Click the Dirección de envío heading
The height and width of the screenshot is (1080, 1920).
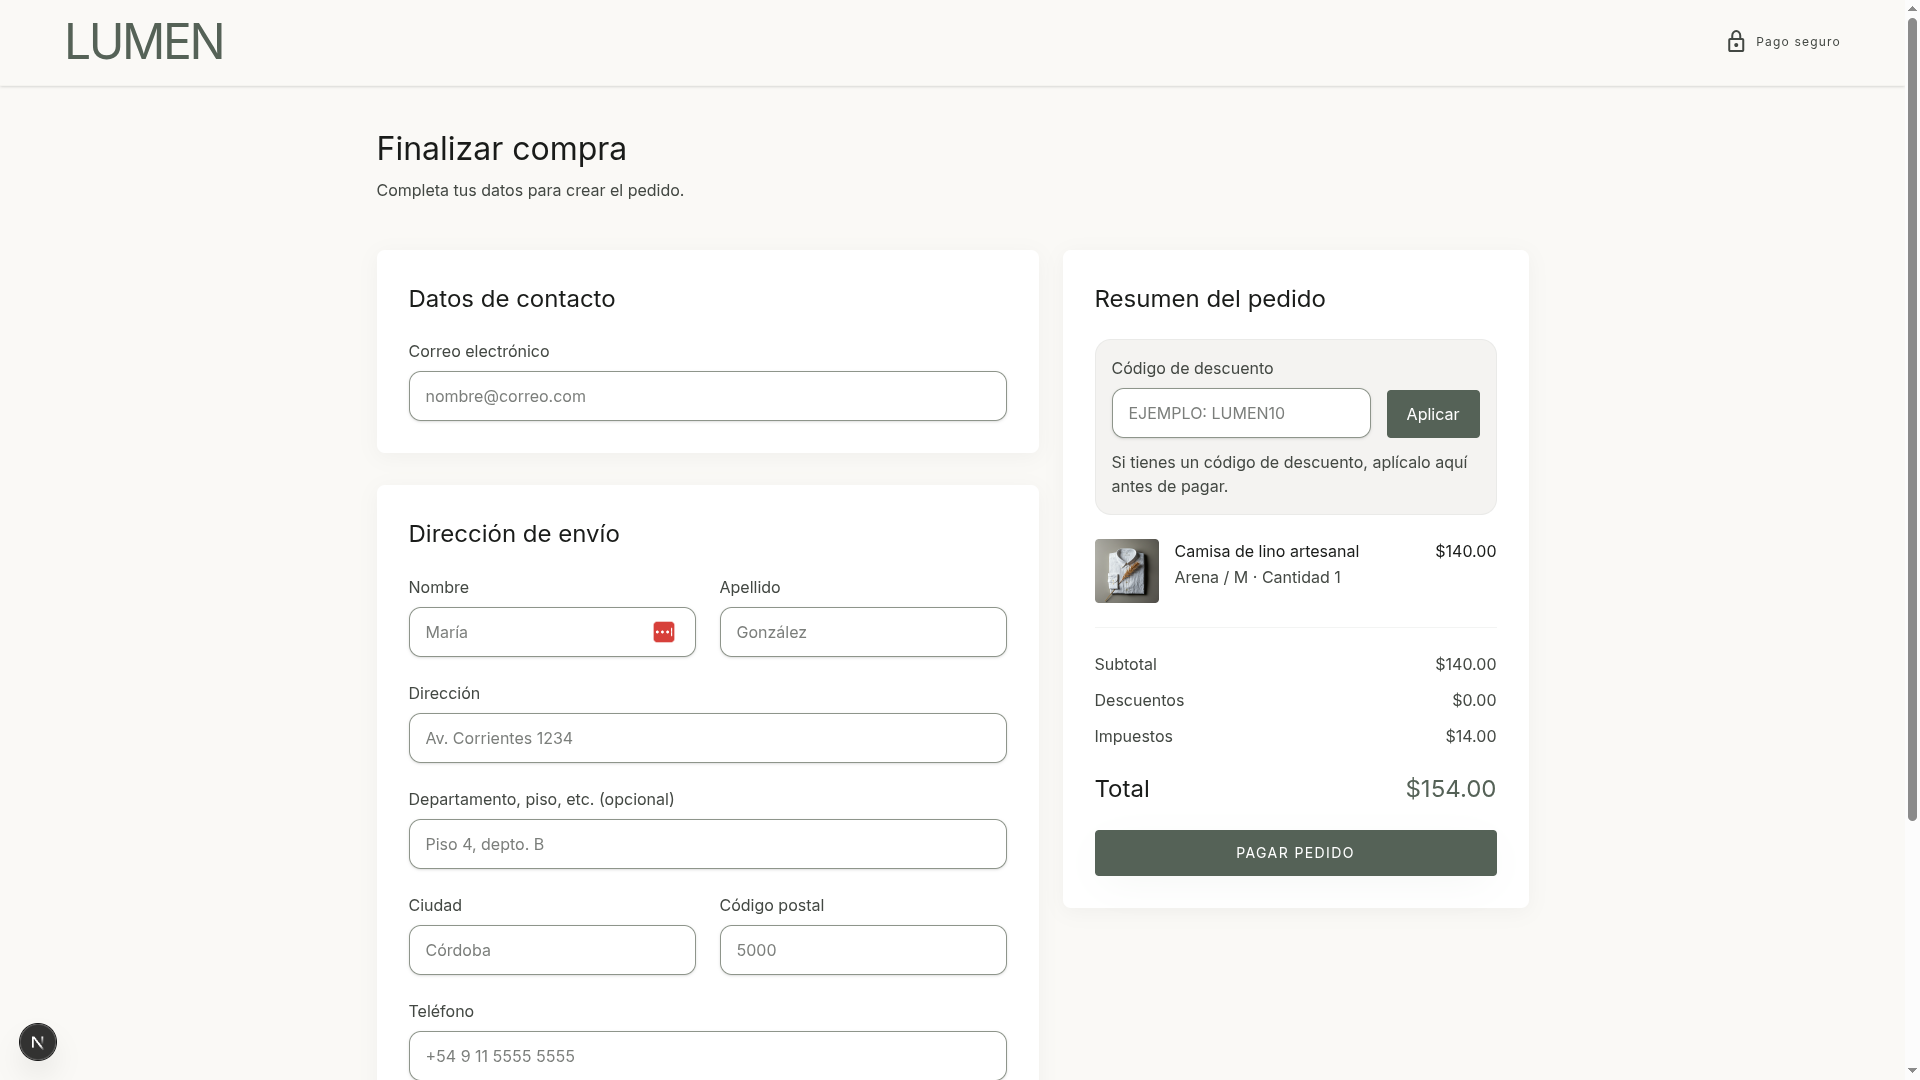(x=514, y=534)
